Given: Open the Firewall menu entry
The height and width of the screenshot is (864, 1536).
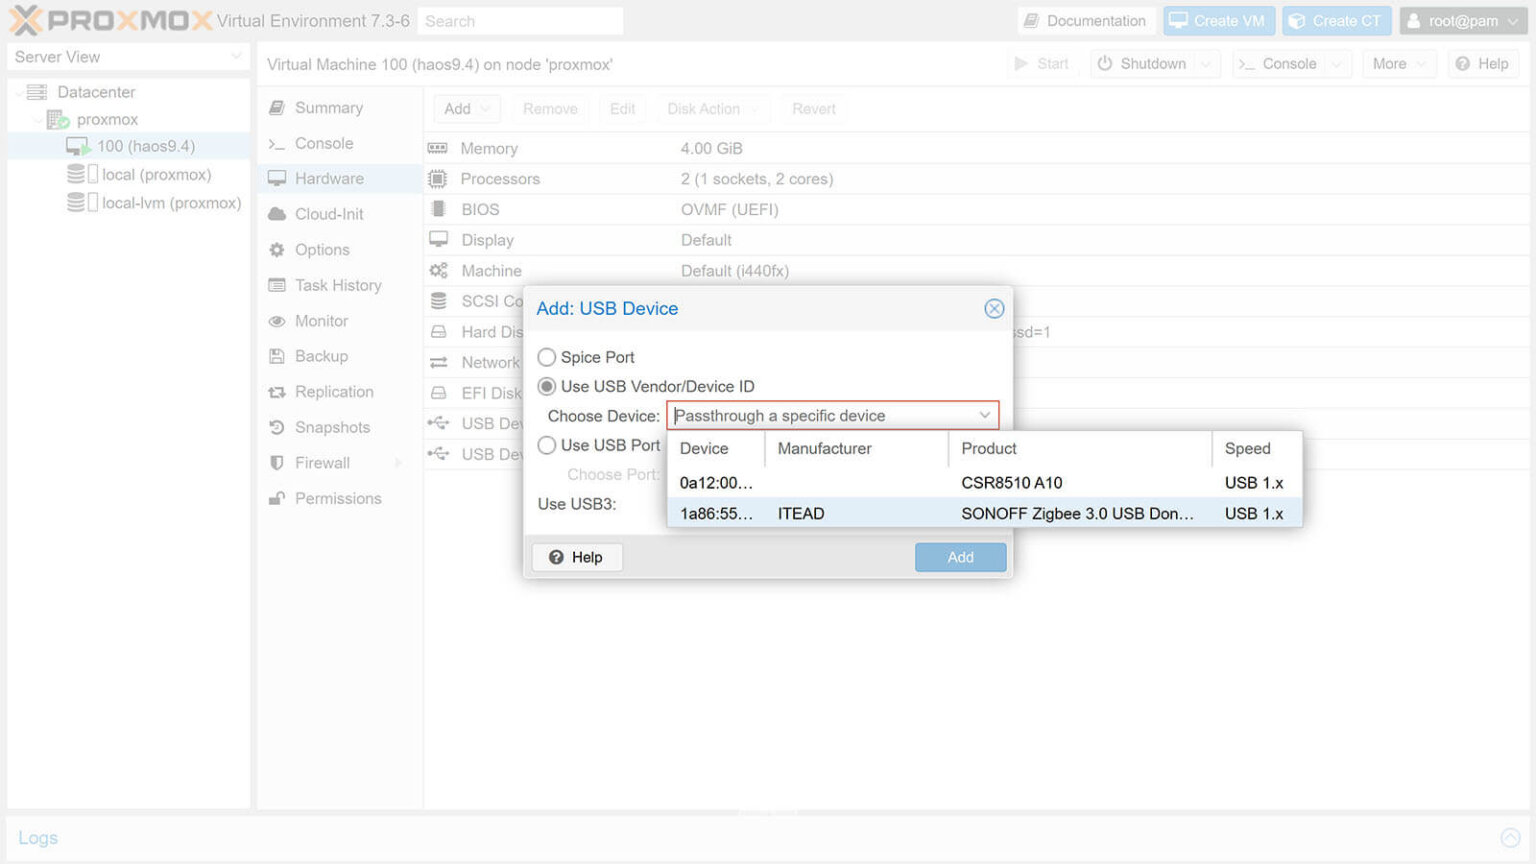Looking at the screenshot, I should [x=321, y=462].
